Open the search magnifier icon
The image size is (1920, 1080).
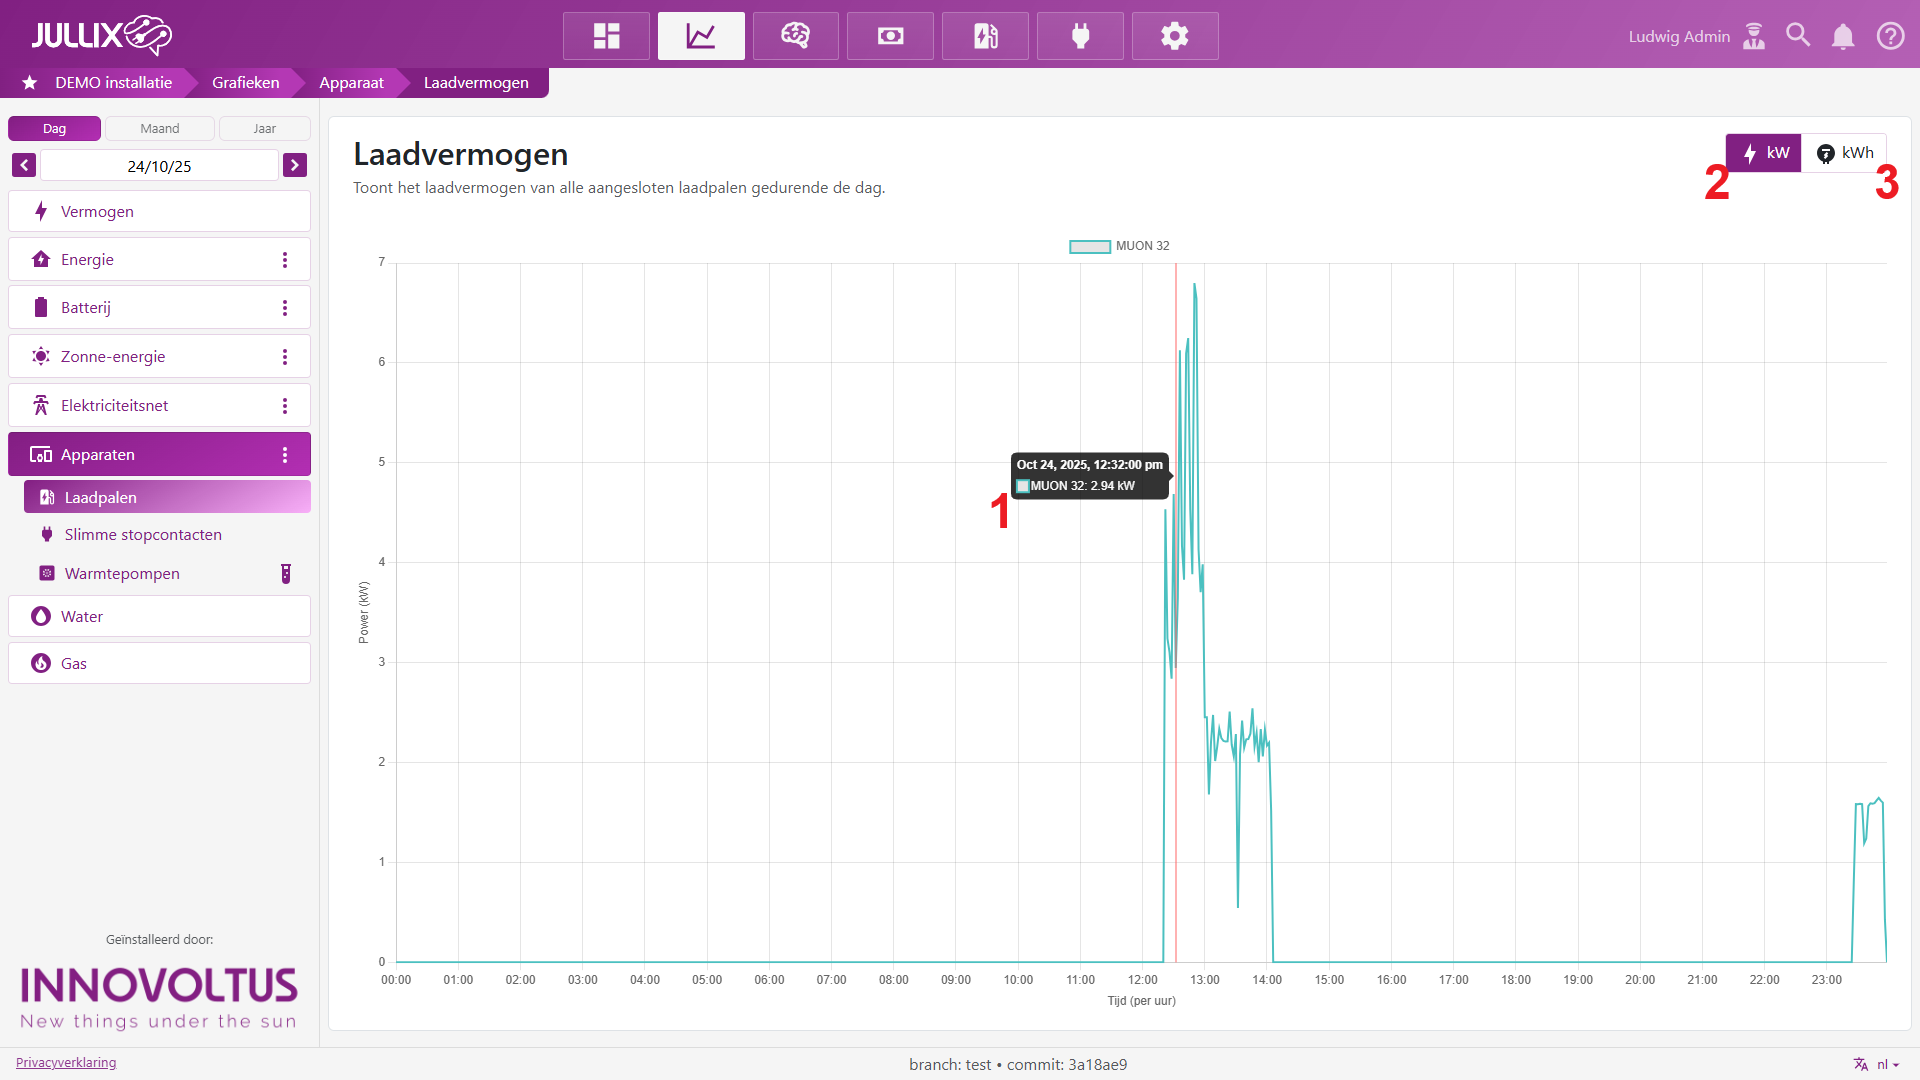click(x=1798, y=36)
